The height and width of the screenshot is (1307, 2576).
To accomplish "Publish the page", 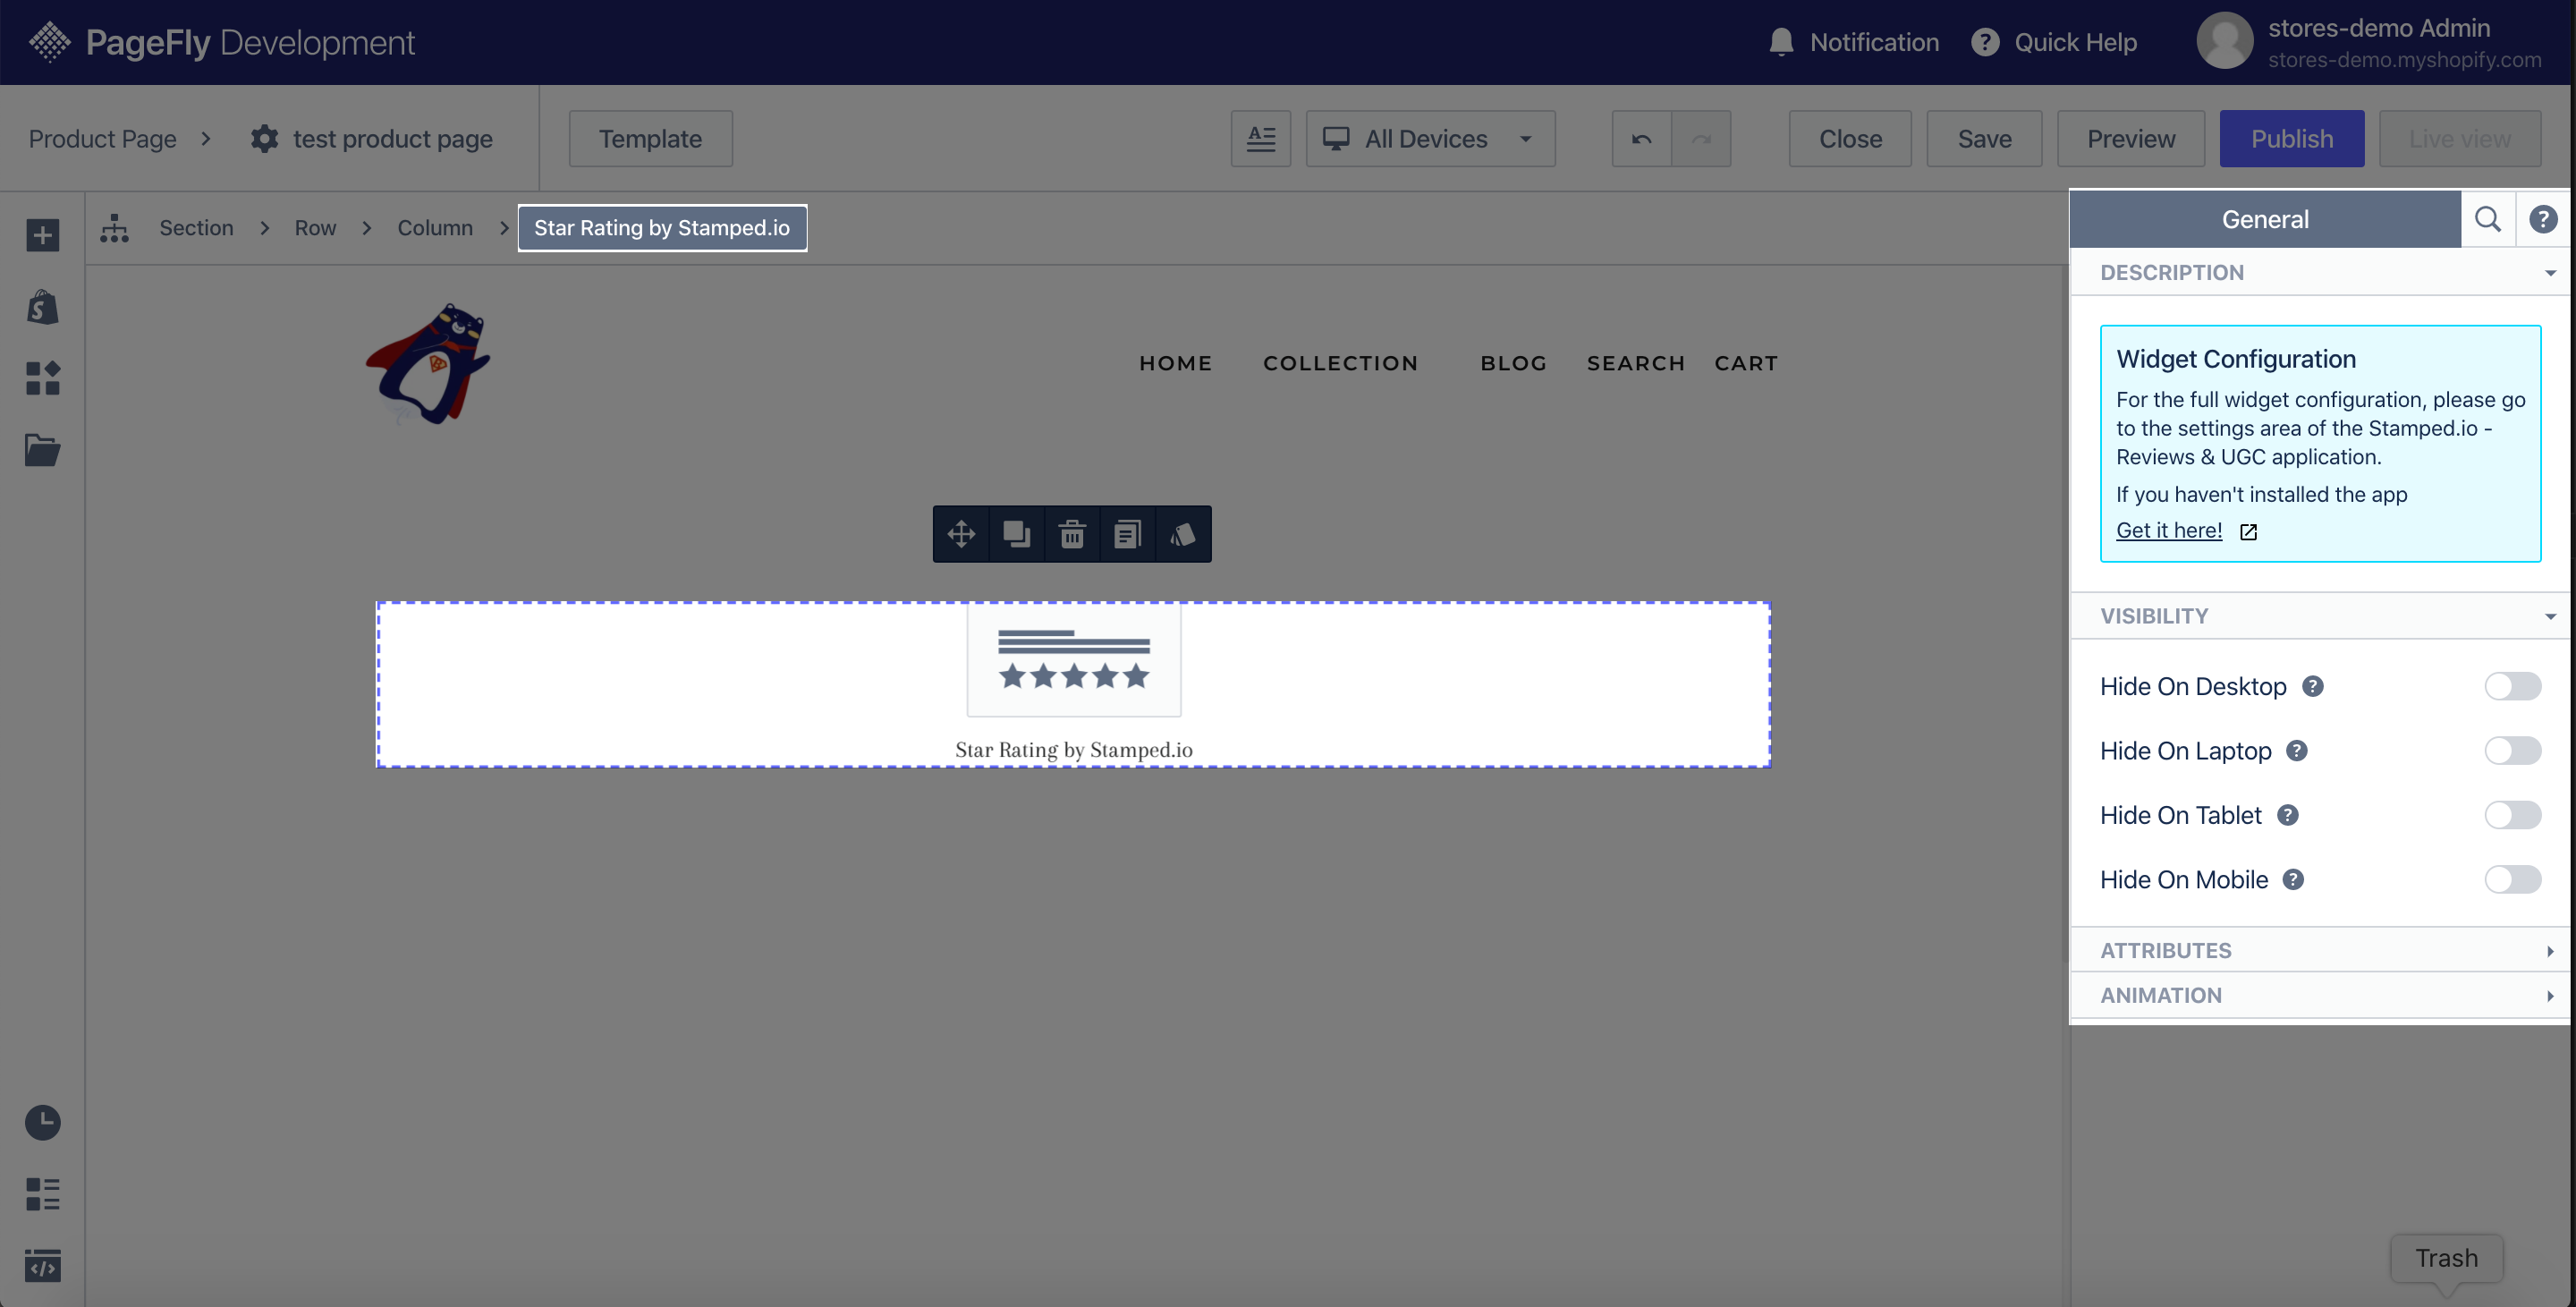I will click(2292, 138).
